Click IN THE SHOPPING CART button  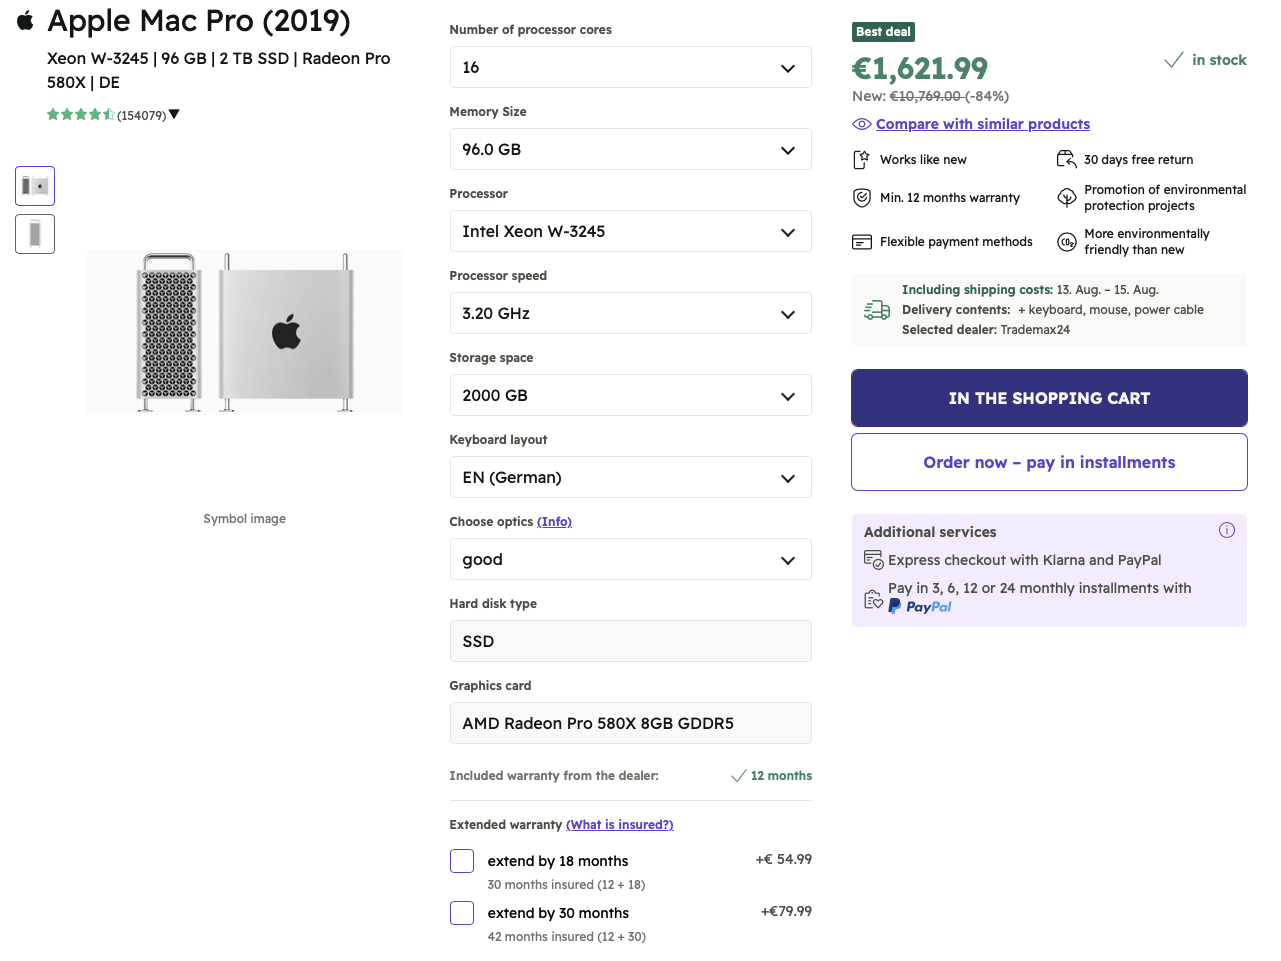(1049, 398)
